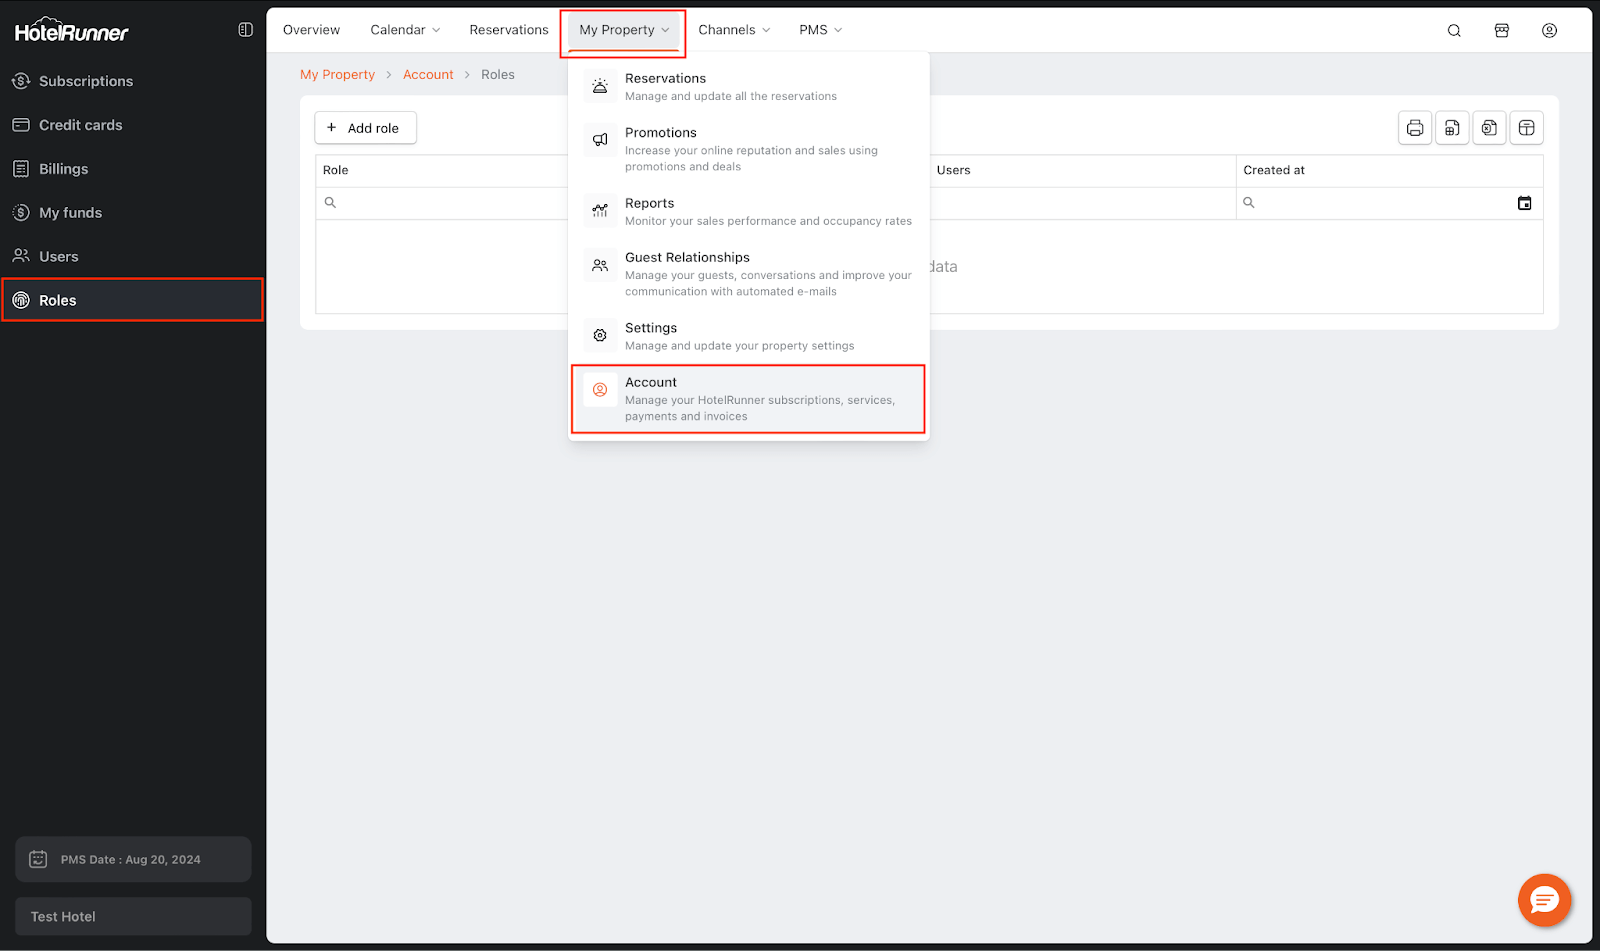The height and width of the screenshot is (951, 1600).
Task: Click the Add role button
Action: (x=365, y=128)
